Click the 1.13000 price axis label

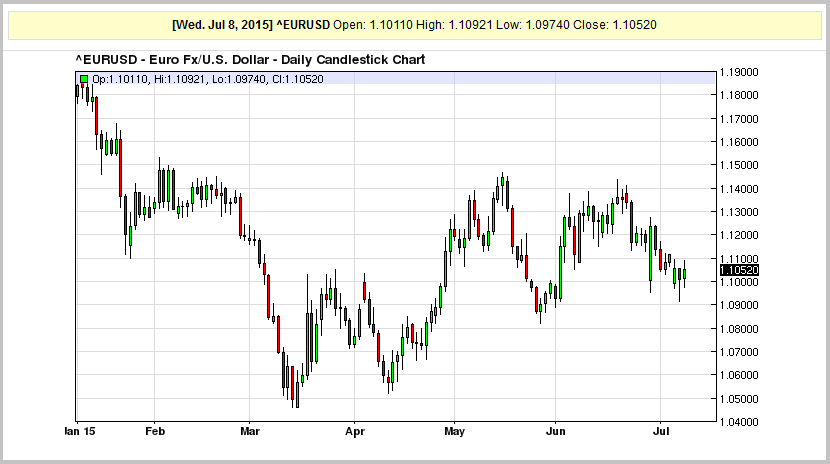pyautogui.click(x=739, y=212)
